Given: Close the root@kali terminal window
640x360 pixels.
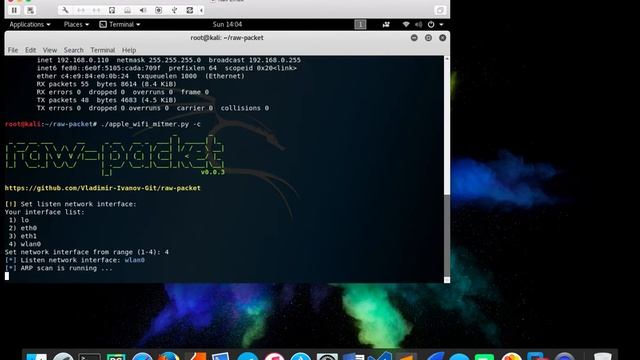Looking at the screenshot, I should click(x=442, y=38).
